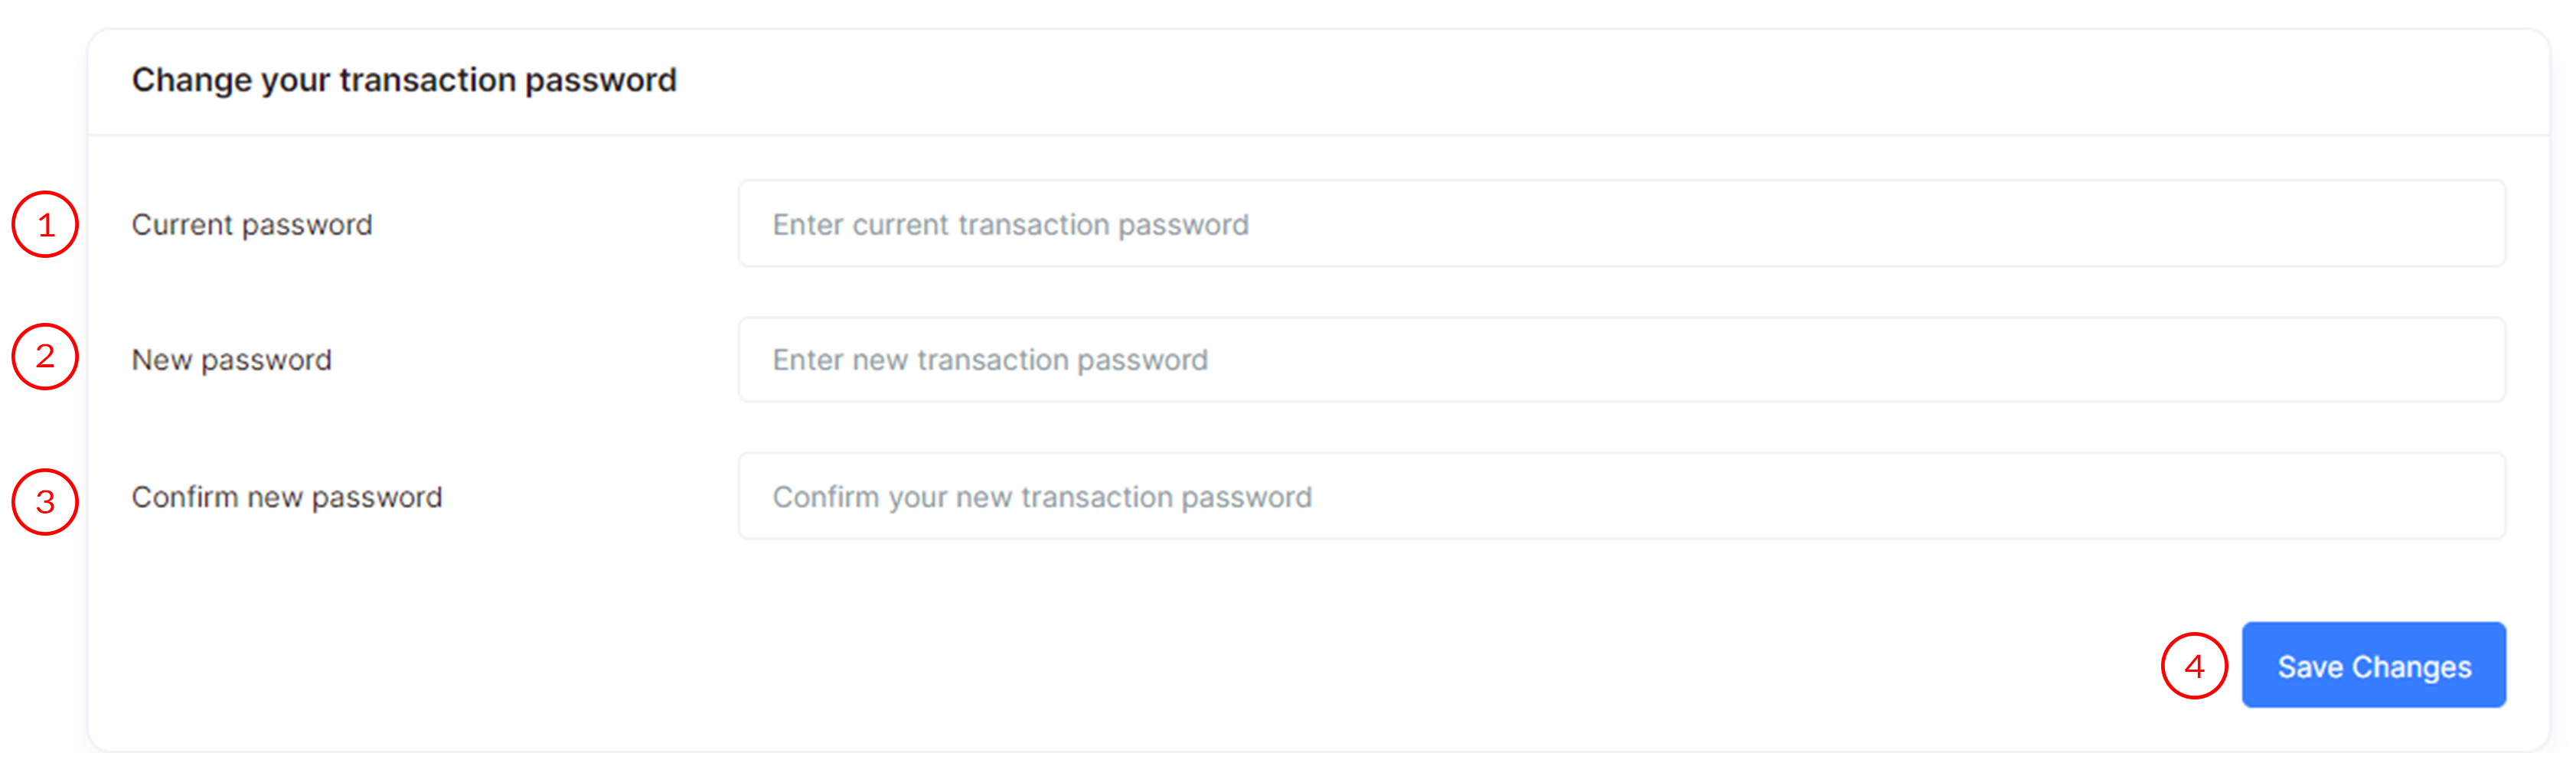Click placeholder "Enter new transaction password"

(990, 360)
